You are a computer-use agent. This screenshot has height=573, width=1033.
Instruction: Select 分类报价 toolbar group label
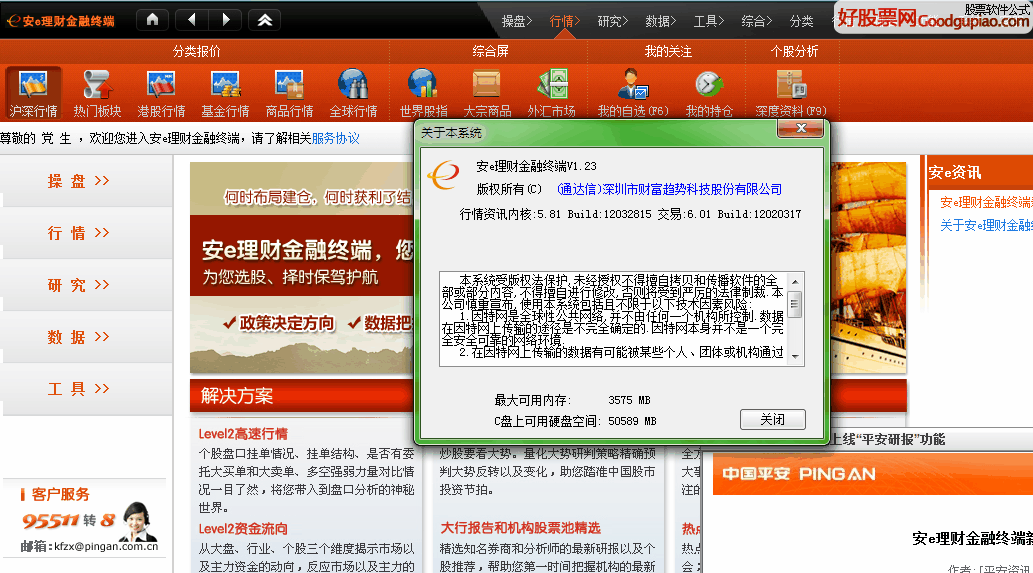point(196,51)
